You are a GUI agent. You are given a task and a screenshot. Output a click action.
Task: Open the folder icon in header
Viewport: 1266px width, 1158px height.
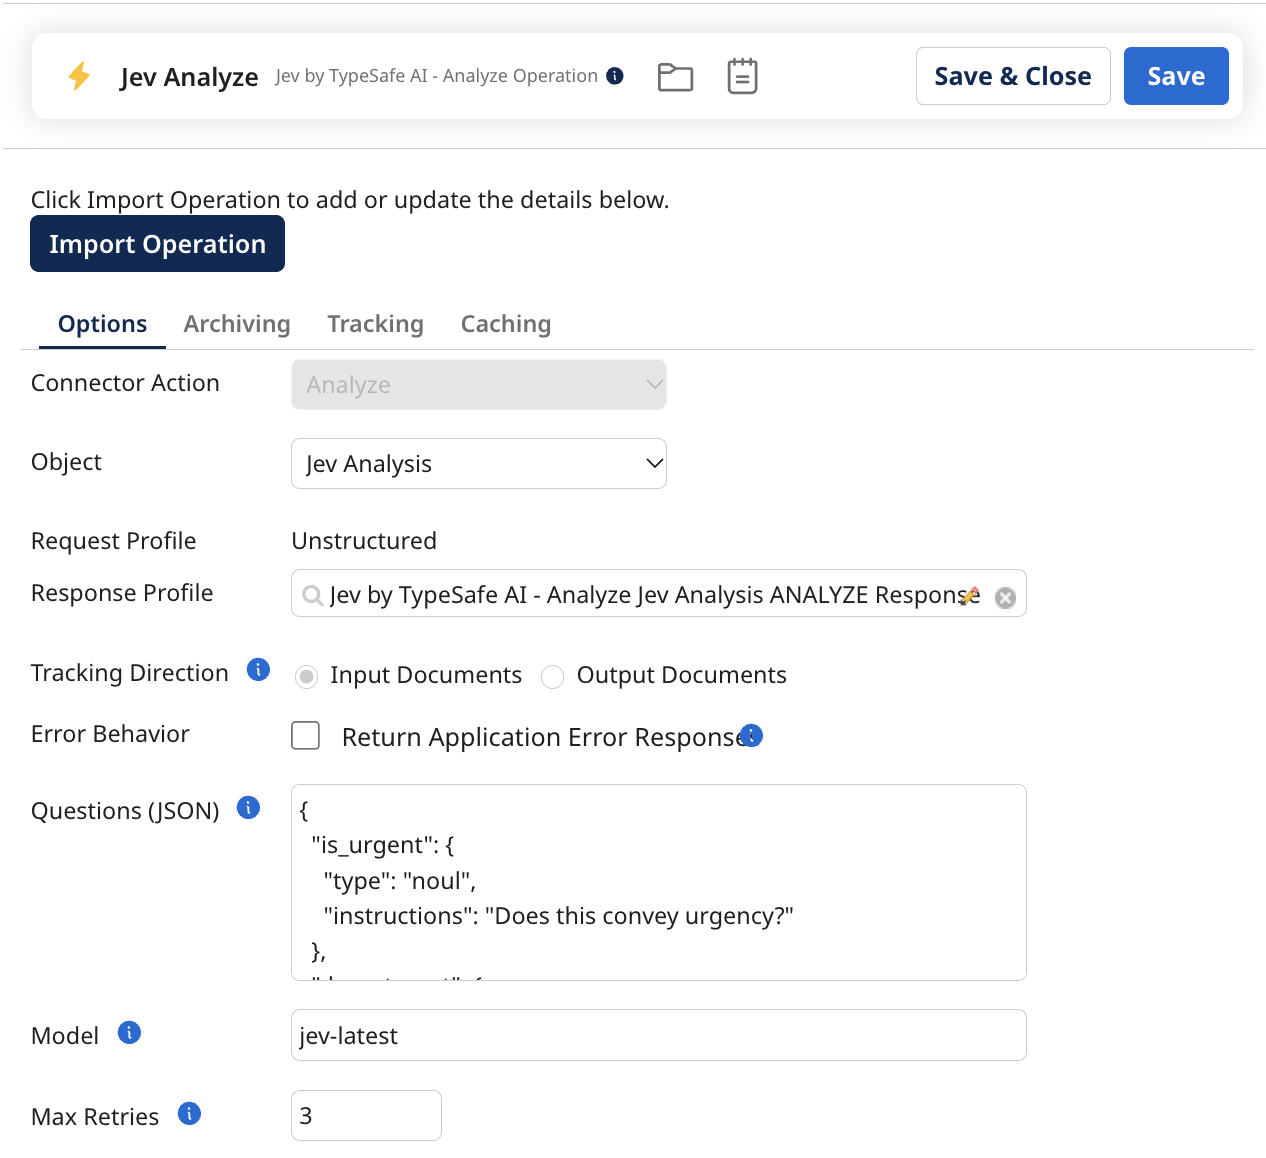(675, 77)
